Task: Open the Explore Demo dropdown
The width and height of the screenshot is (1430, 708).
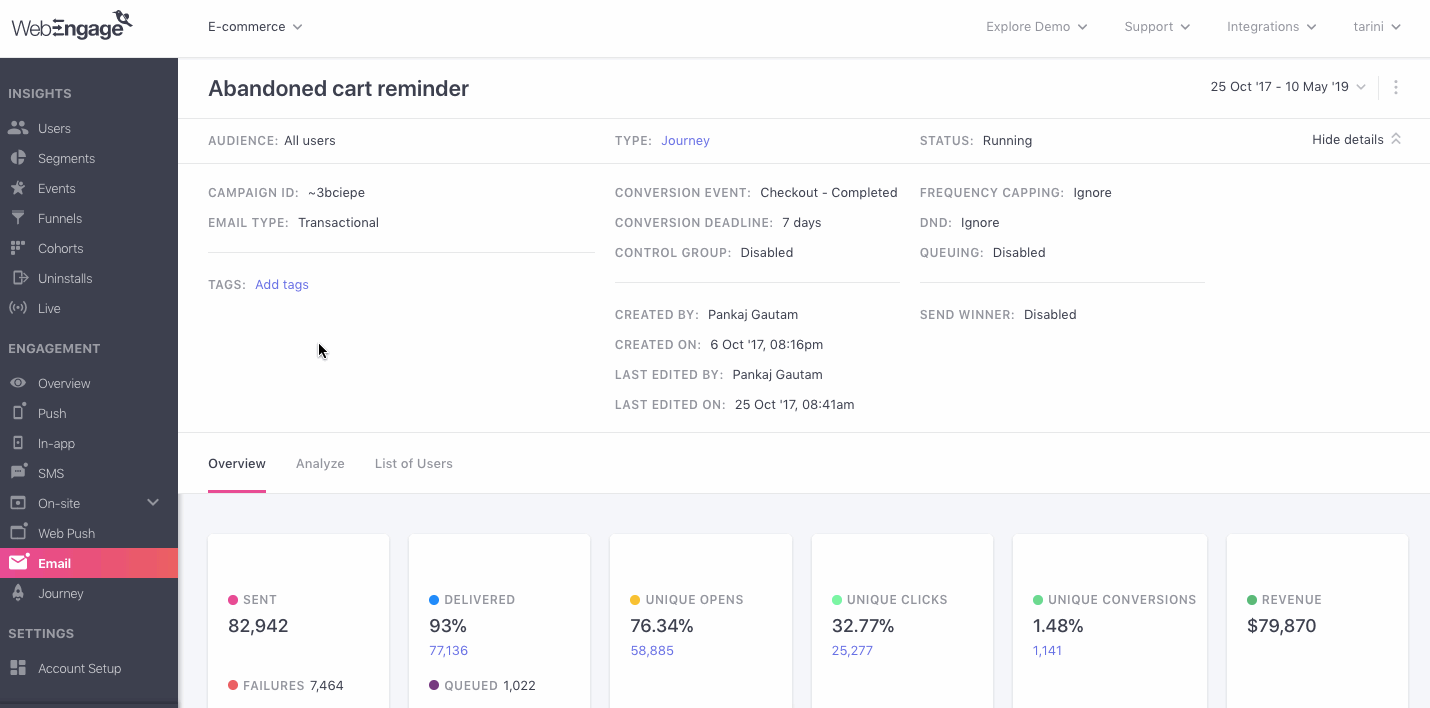Action: 1037,27
